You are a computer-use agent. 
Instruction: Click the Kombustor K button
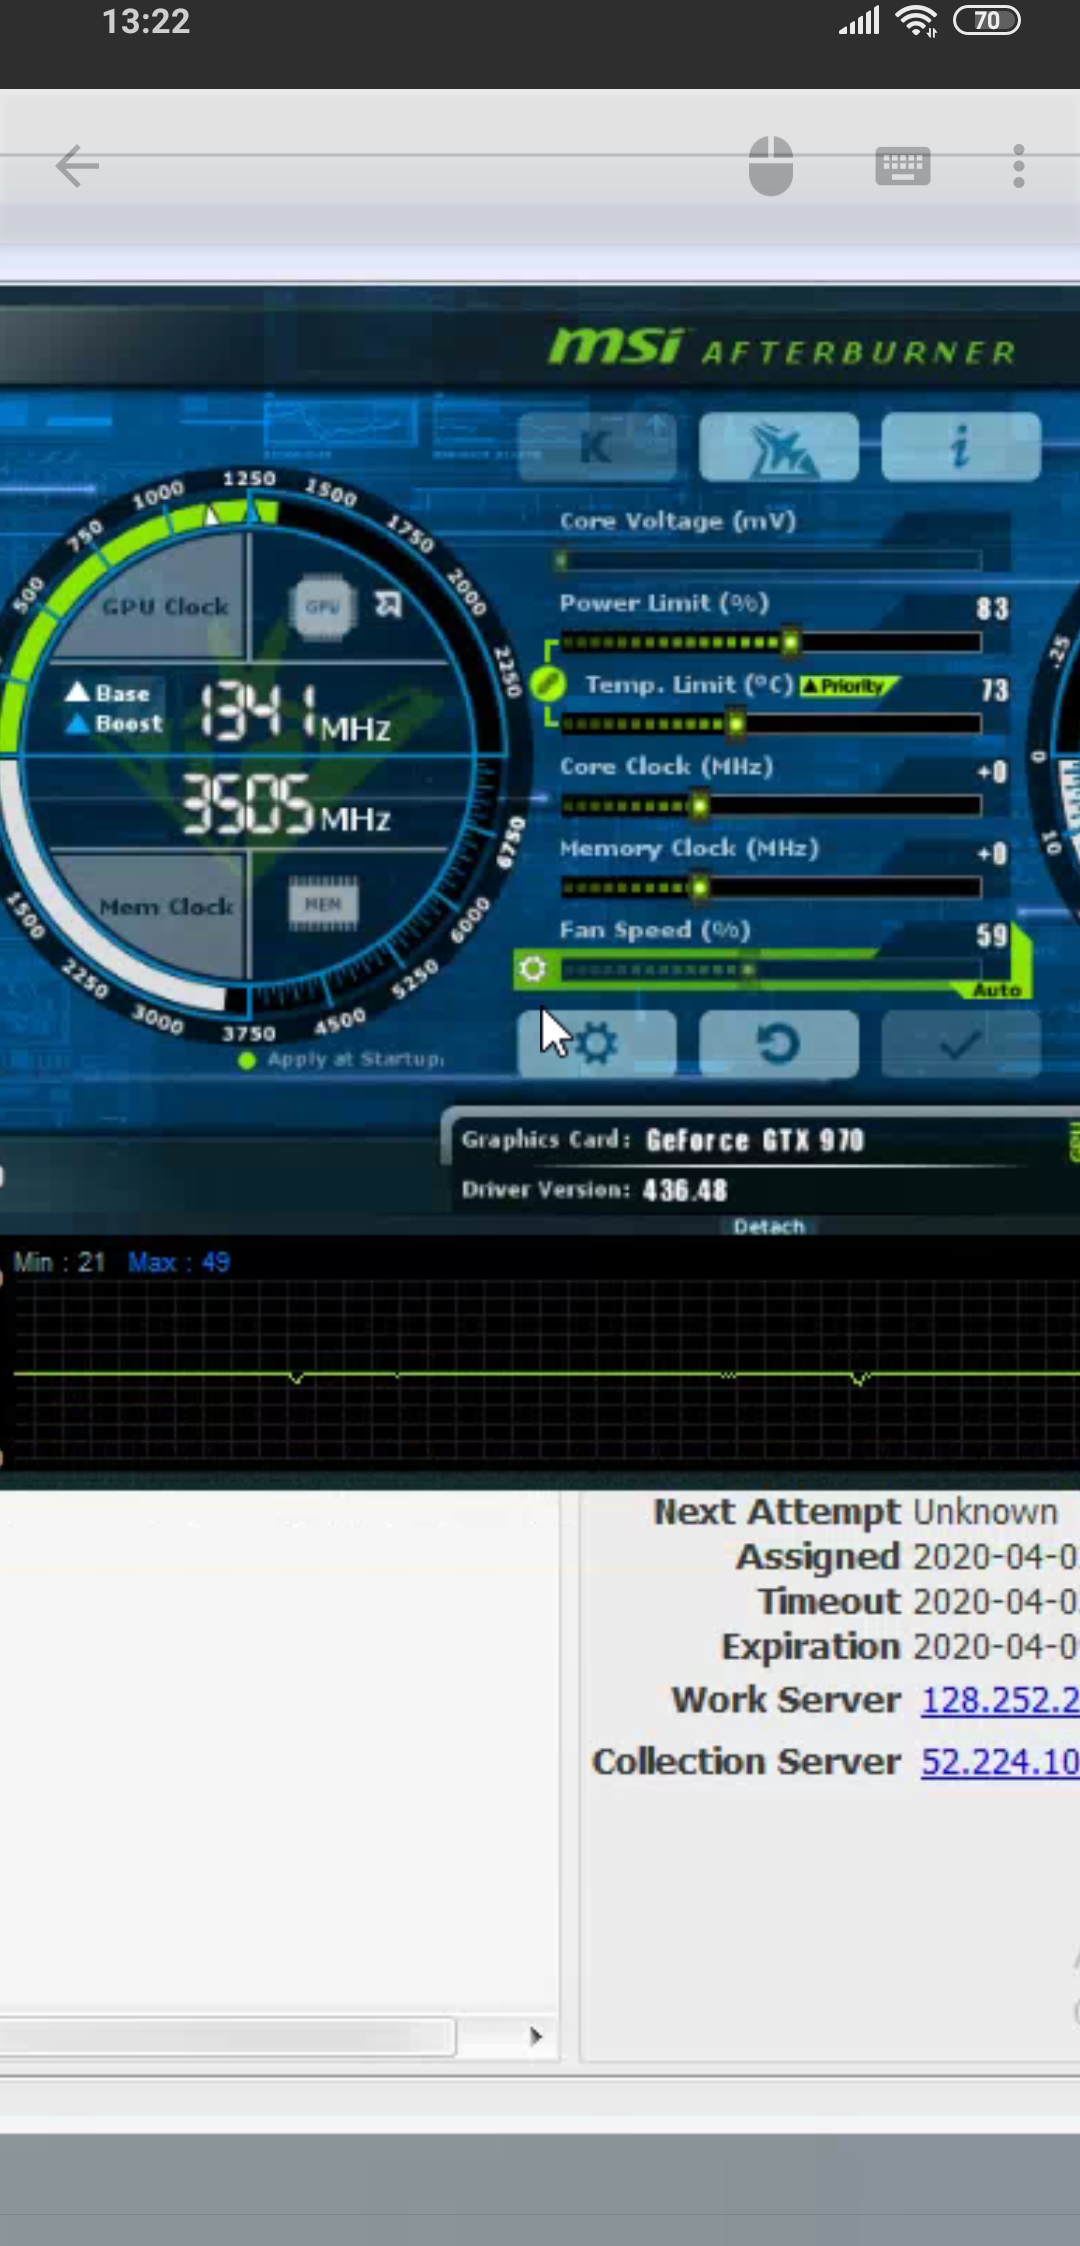coord(597,447)
